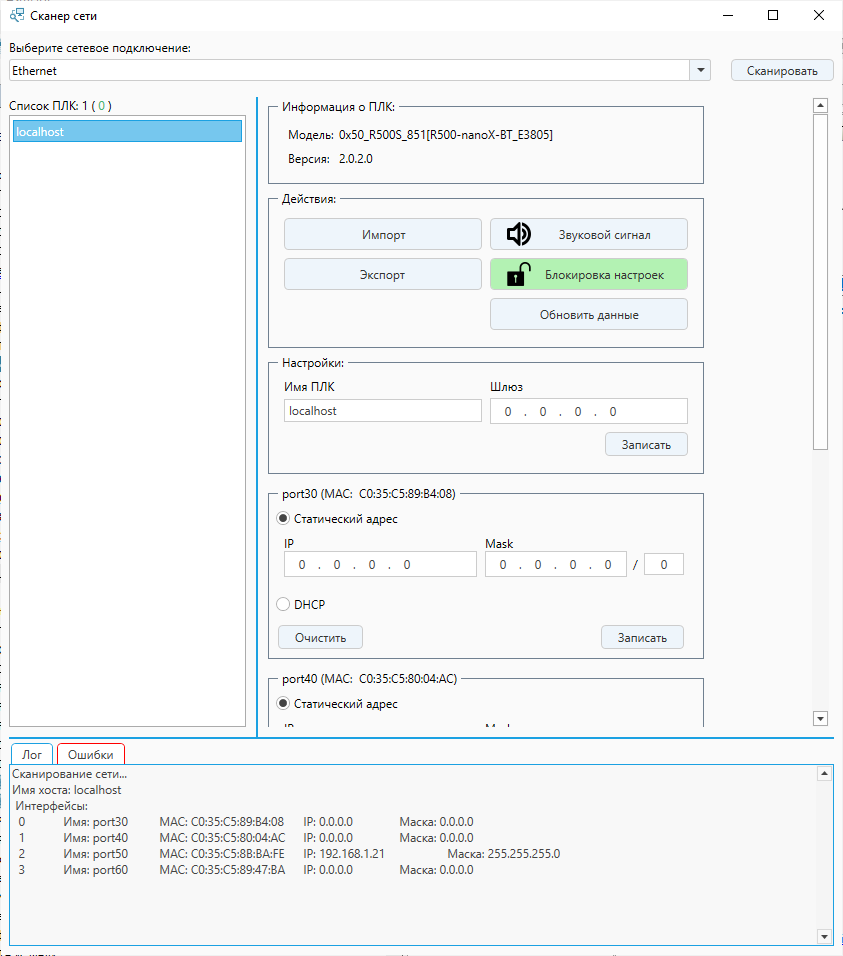Open the network connection dropdown arrow
This screenshot has height=956, width=843.
[700, 70]
